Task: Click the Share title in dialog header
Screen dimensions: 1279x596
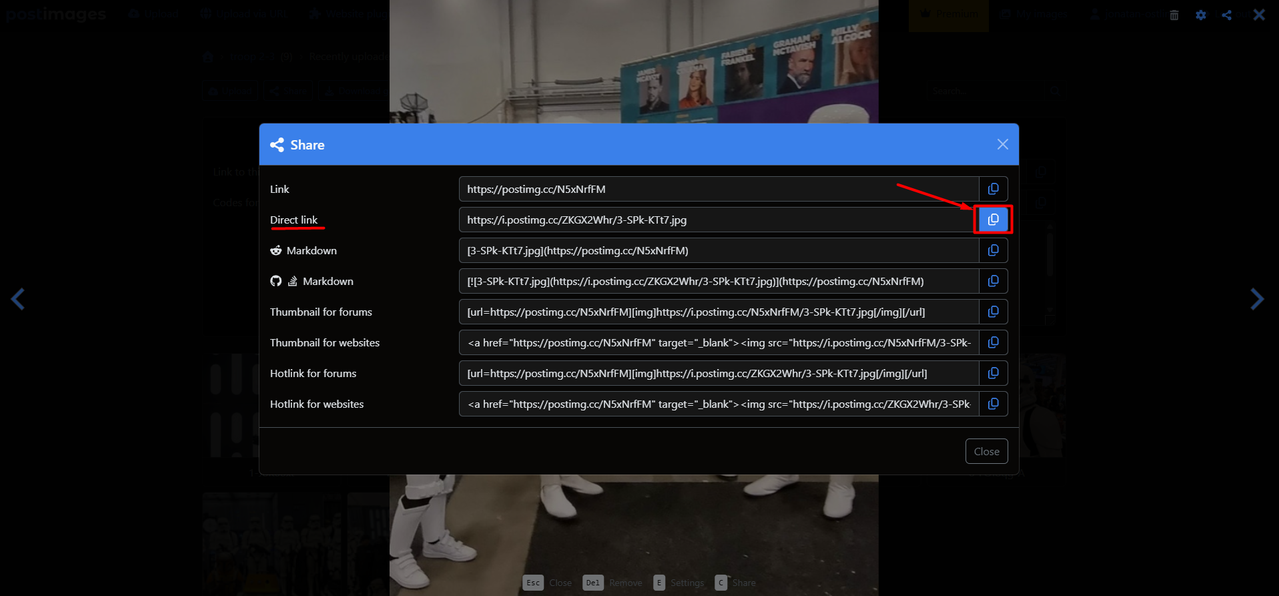Action: [x=307, y=145]
